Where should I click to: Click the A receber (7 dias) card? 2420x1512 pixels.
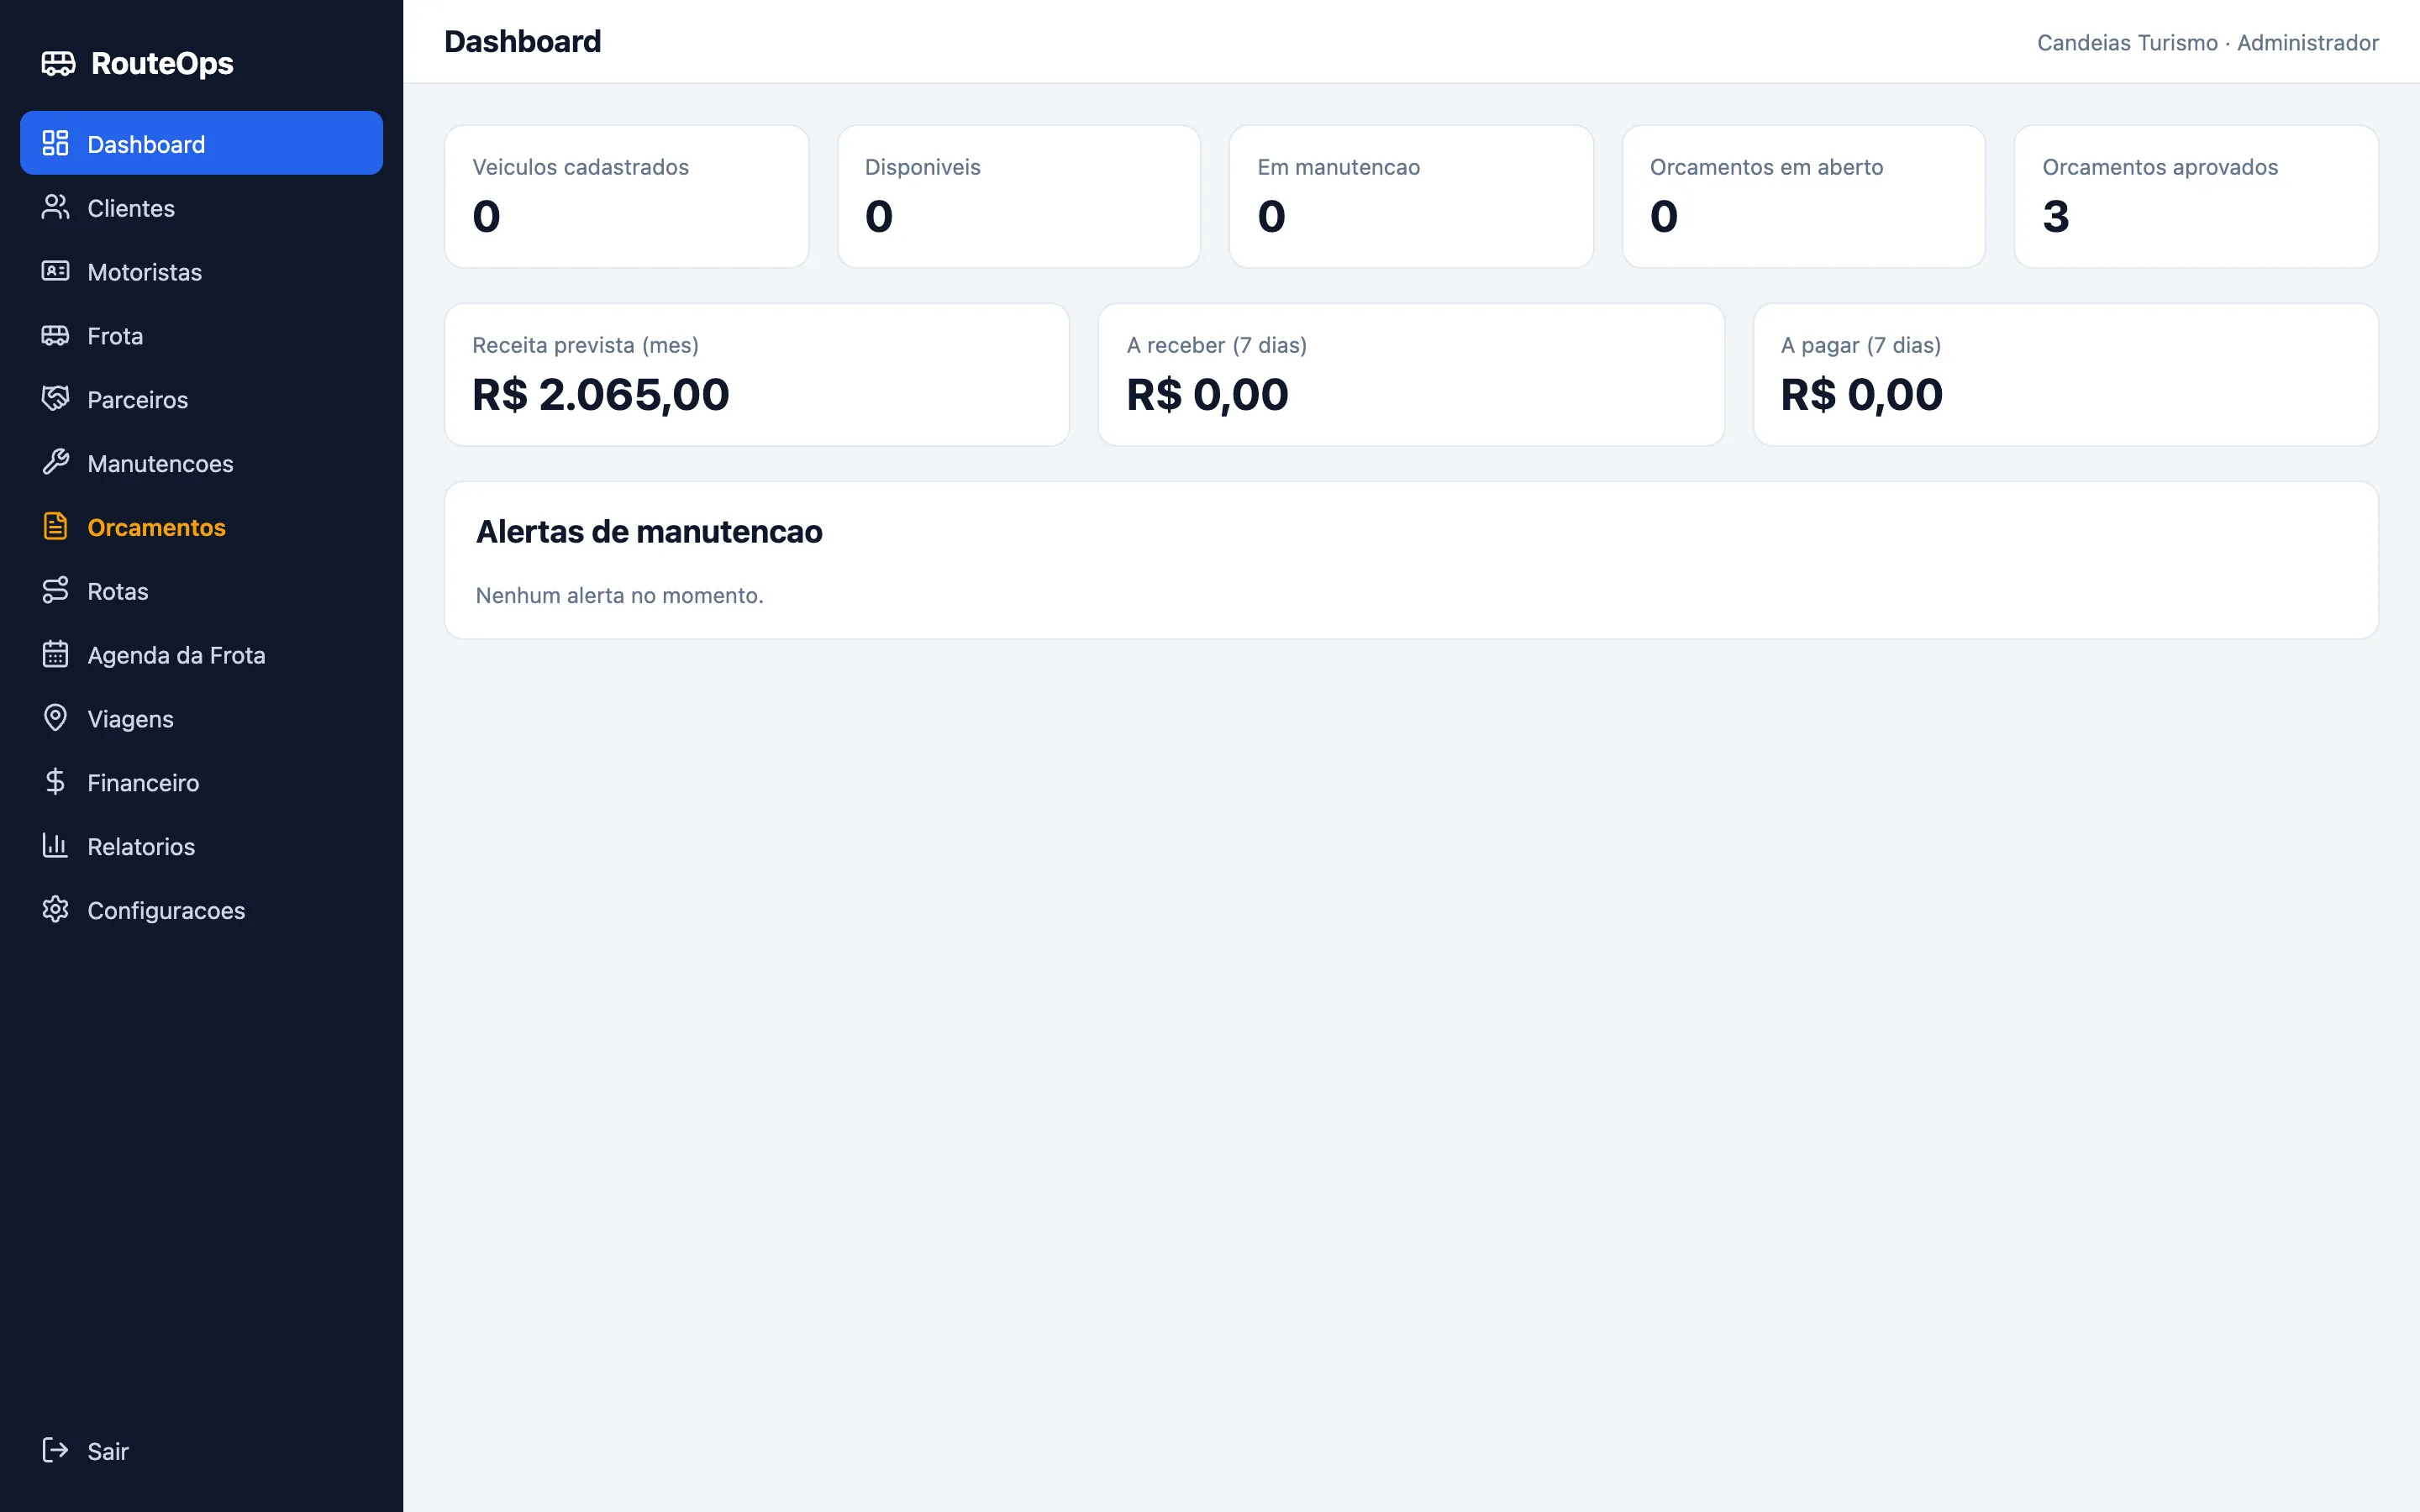click(x=1411, y=374)
